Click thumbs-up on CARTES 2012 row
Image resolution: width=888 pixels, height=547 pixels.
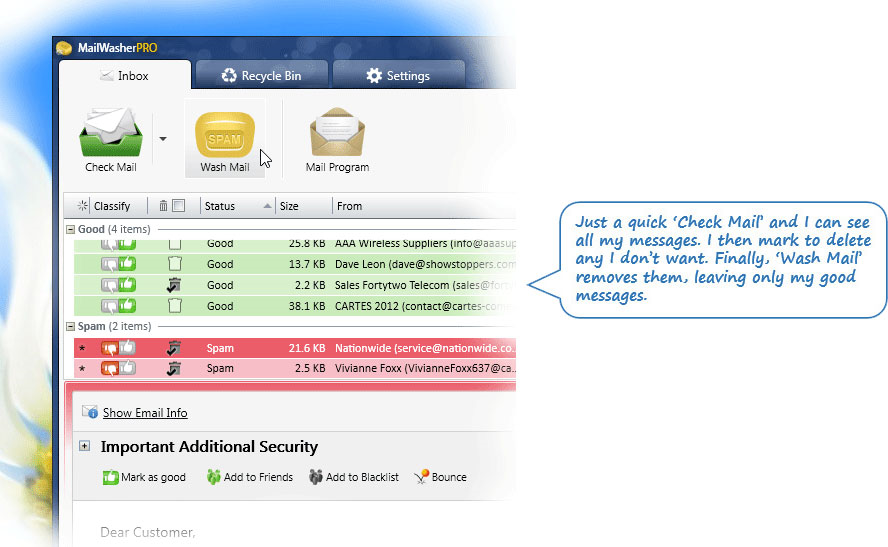tap(127, 306)
